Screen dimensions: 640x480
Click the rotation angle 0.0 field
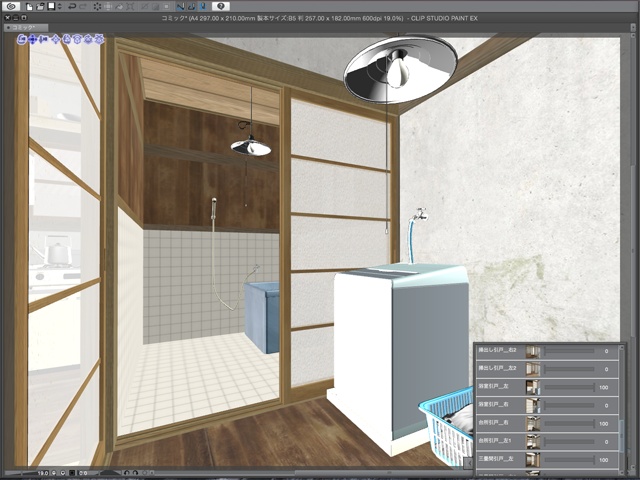click(83, 473)
